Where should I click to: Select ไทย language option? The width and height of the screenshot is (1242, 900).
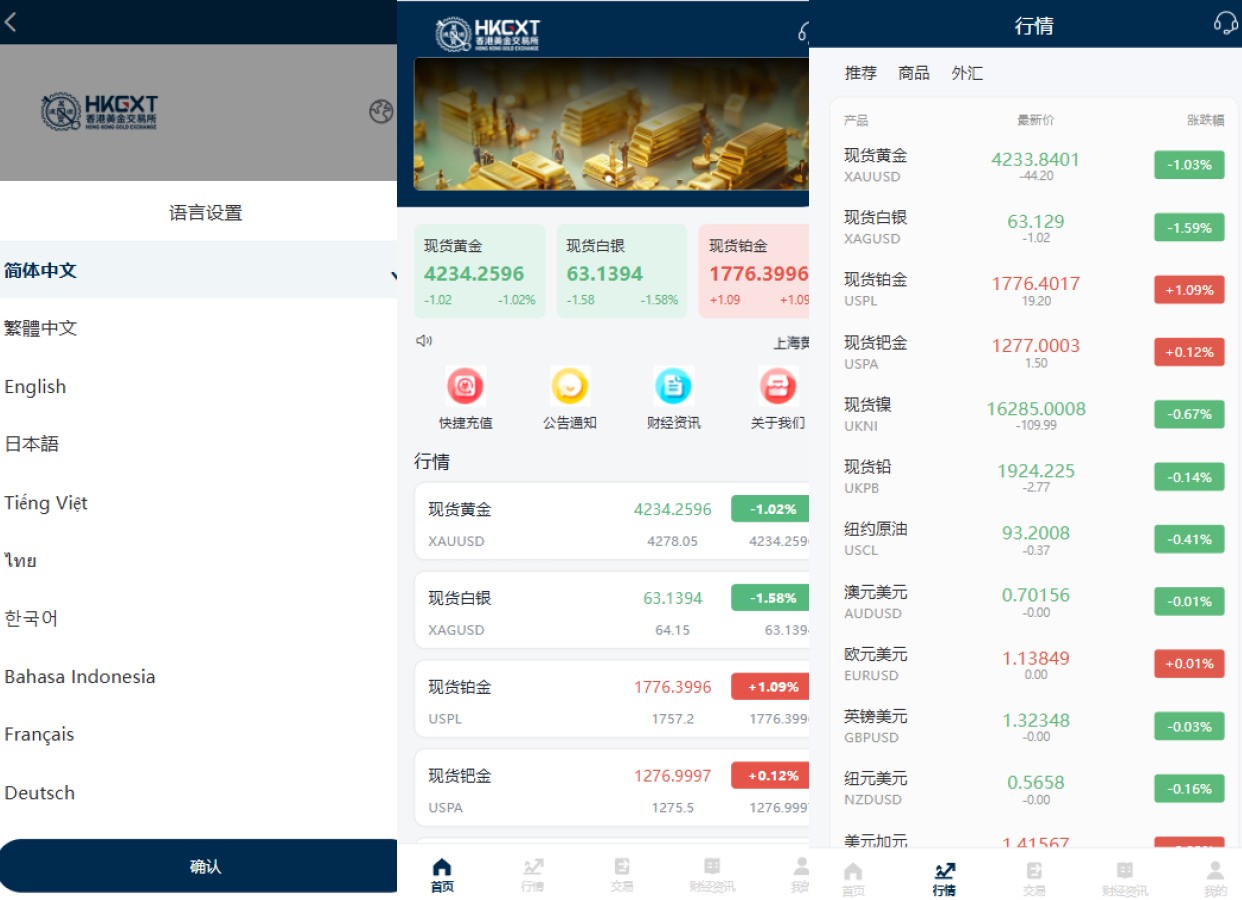click(x=199, y=560)
